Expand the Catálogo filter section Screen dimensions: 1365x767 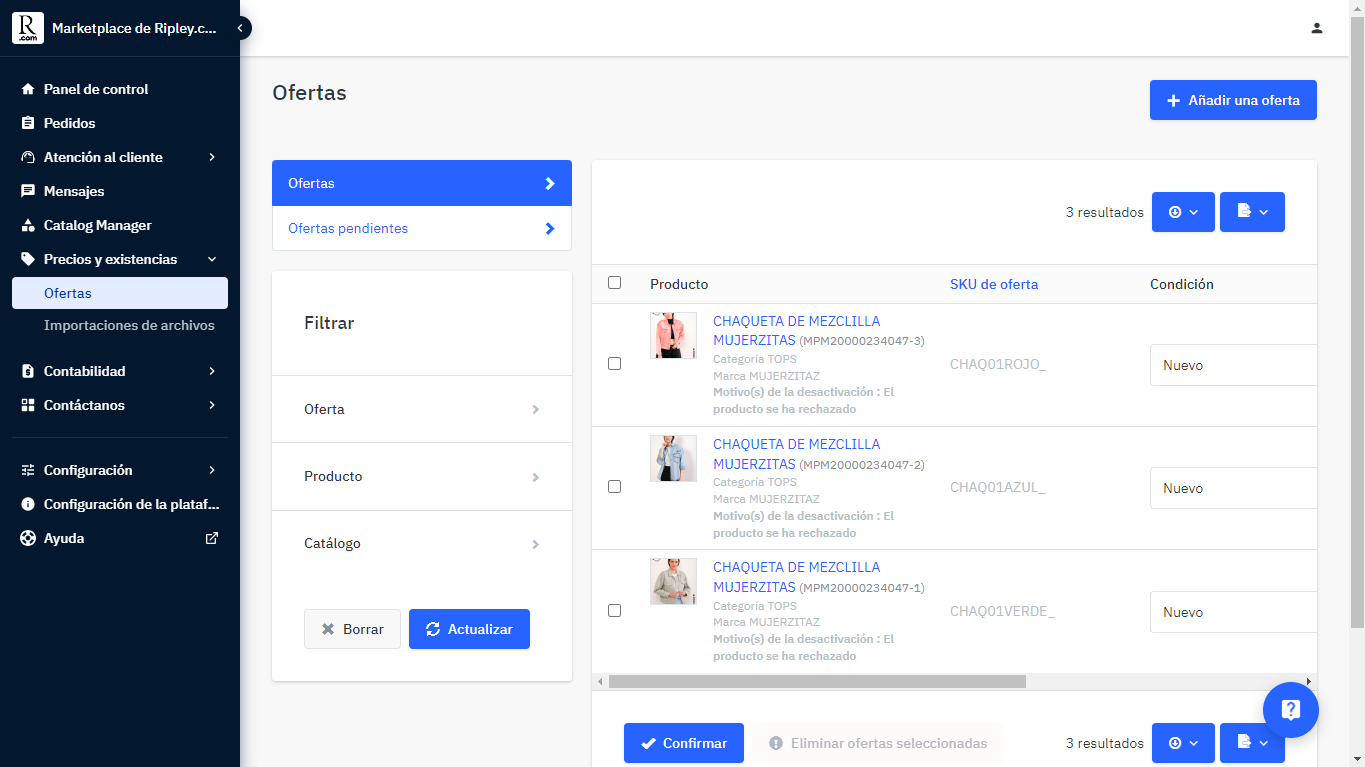(422, 543)
